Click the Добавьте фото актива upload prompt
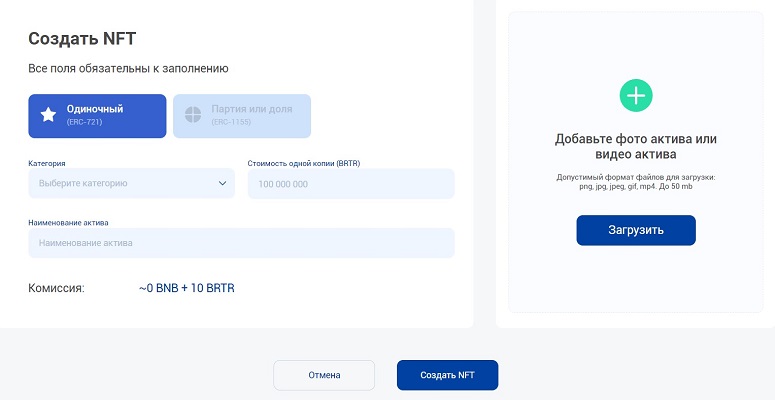The height and width of the screenshot is (400, 775). click(635, 147)
